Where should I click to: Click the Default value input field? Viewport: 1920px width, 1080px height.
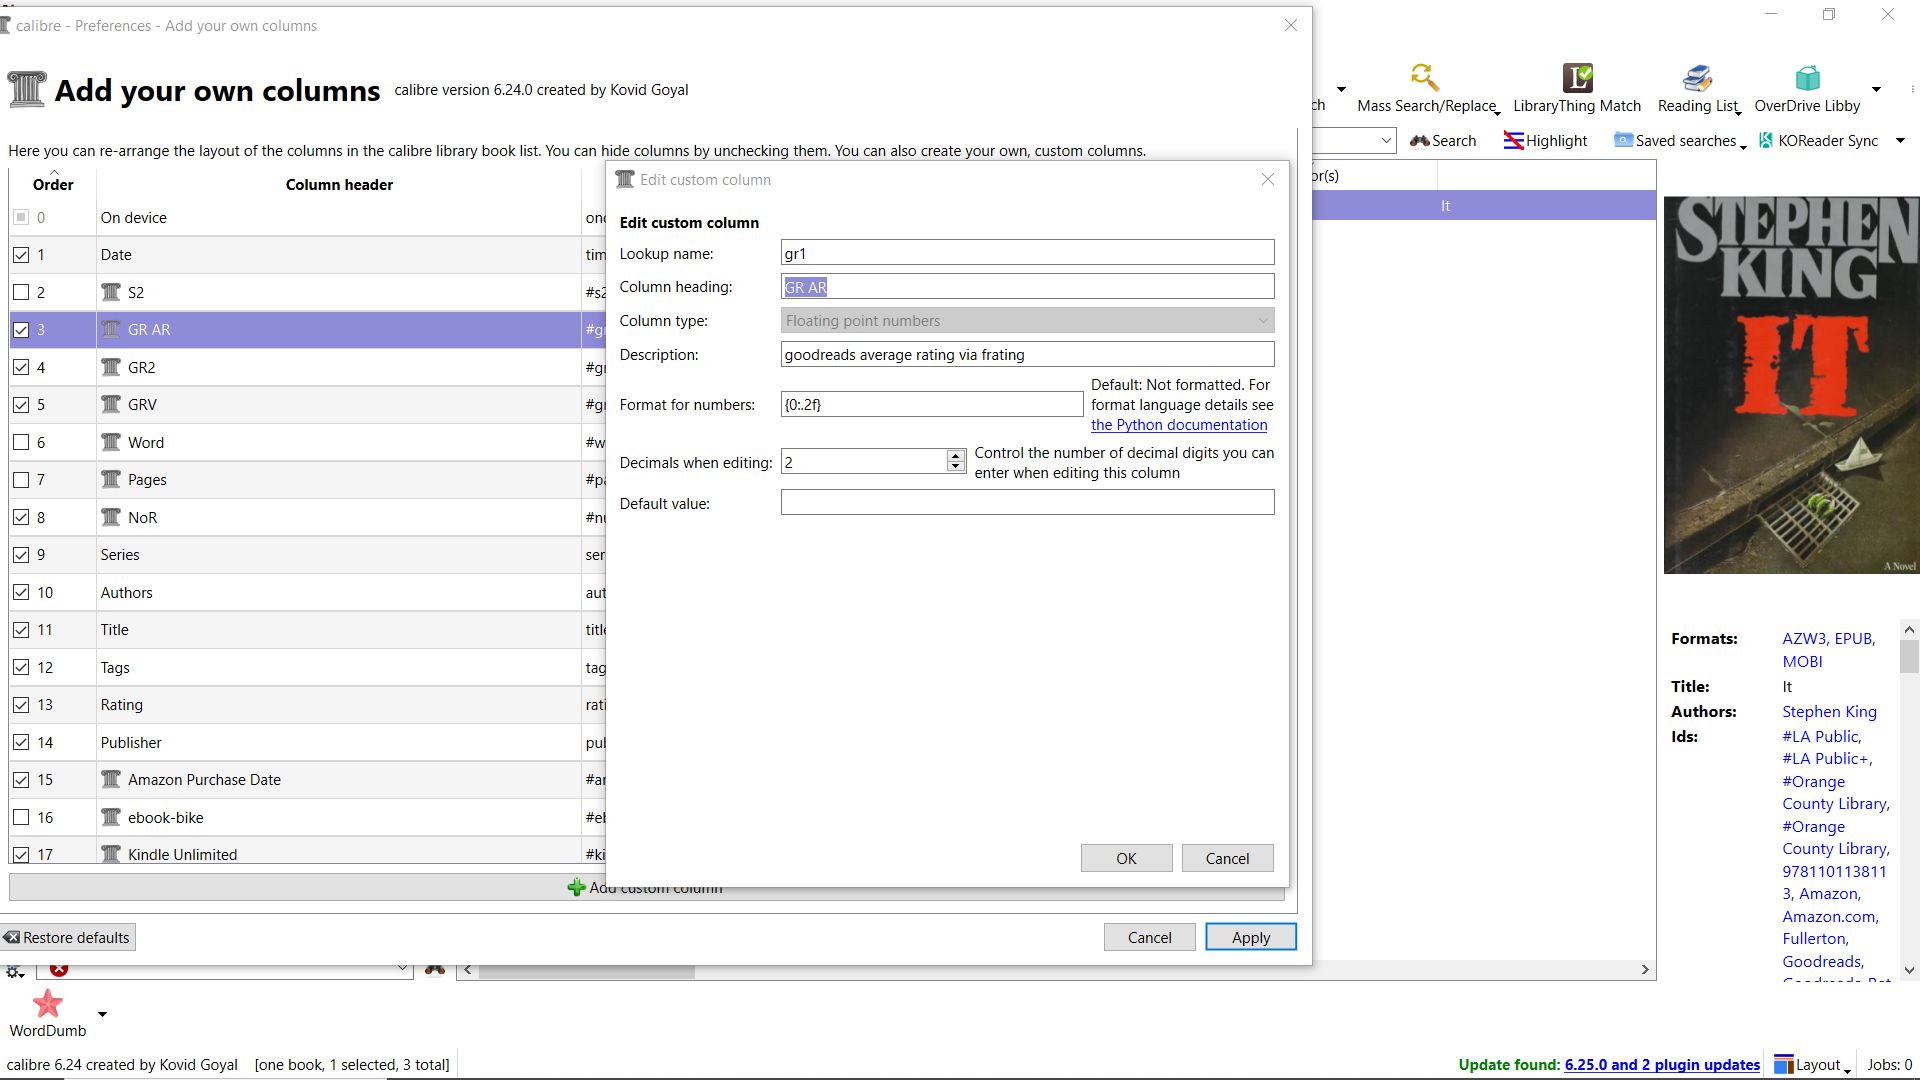click(x=1027, y=503)
